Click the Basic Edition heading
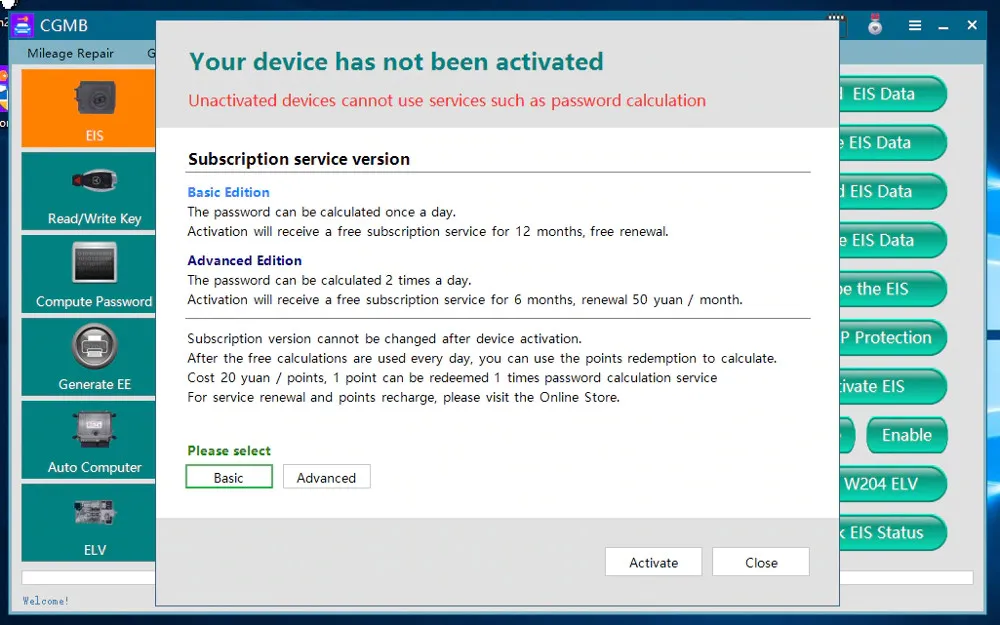Image resolution: width=1000 pixels, height=625 pixels. [x=228, y=192]
